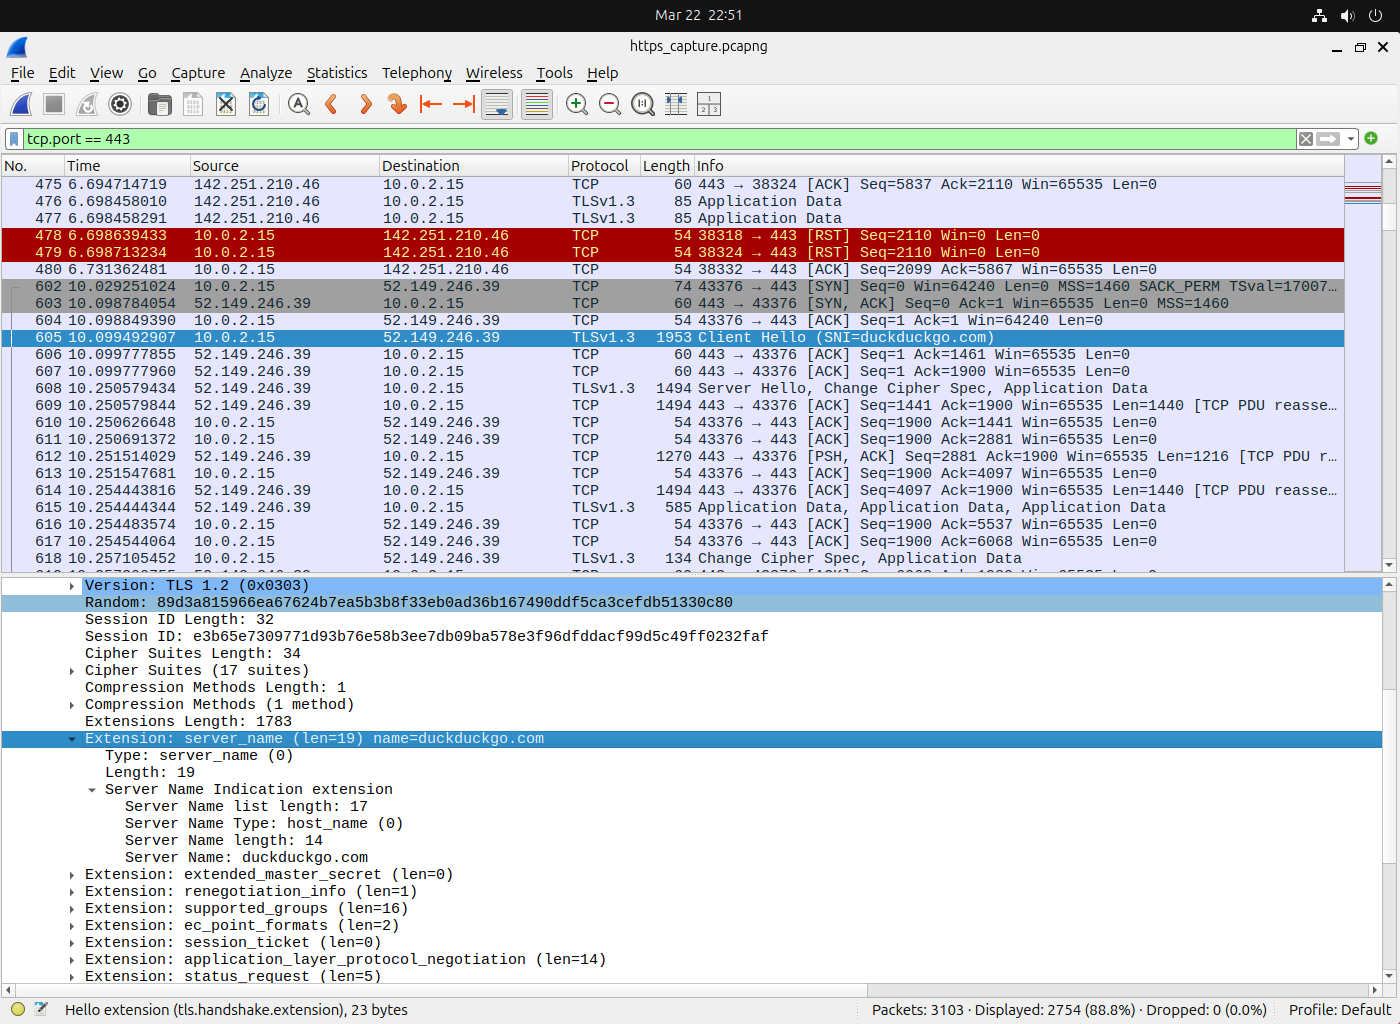Open the Capture menu
The width and height of the screenshot is (1400, 1024).
(x=198, y=73)
